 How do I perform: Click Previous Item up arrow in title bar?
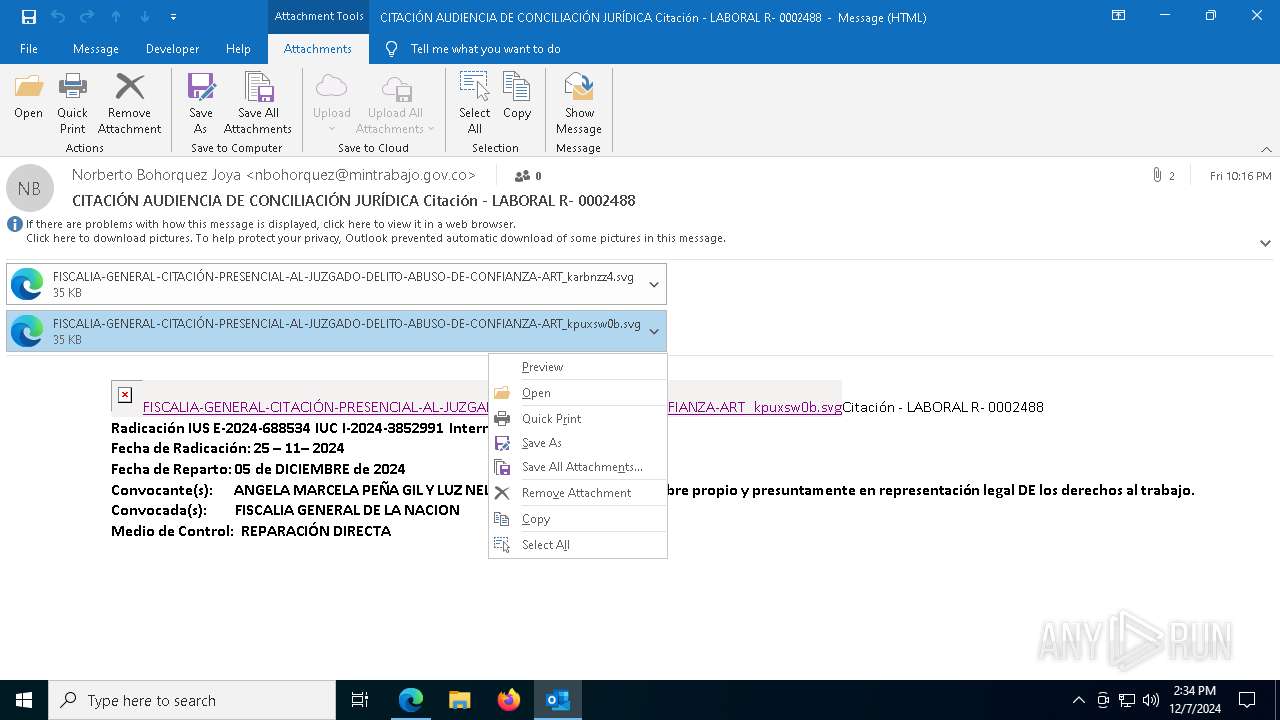[x=116, y=17]
